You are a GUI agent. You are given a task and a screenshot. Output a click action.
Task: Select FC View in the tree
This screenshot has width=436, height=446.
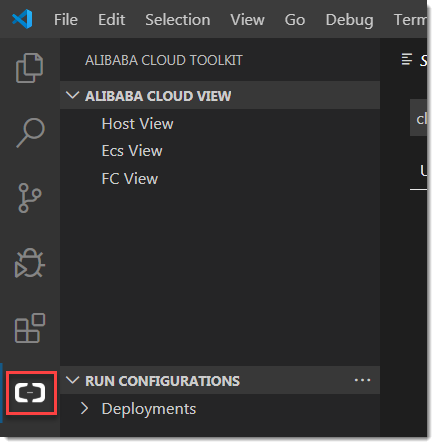tap(220, 179)
